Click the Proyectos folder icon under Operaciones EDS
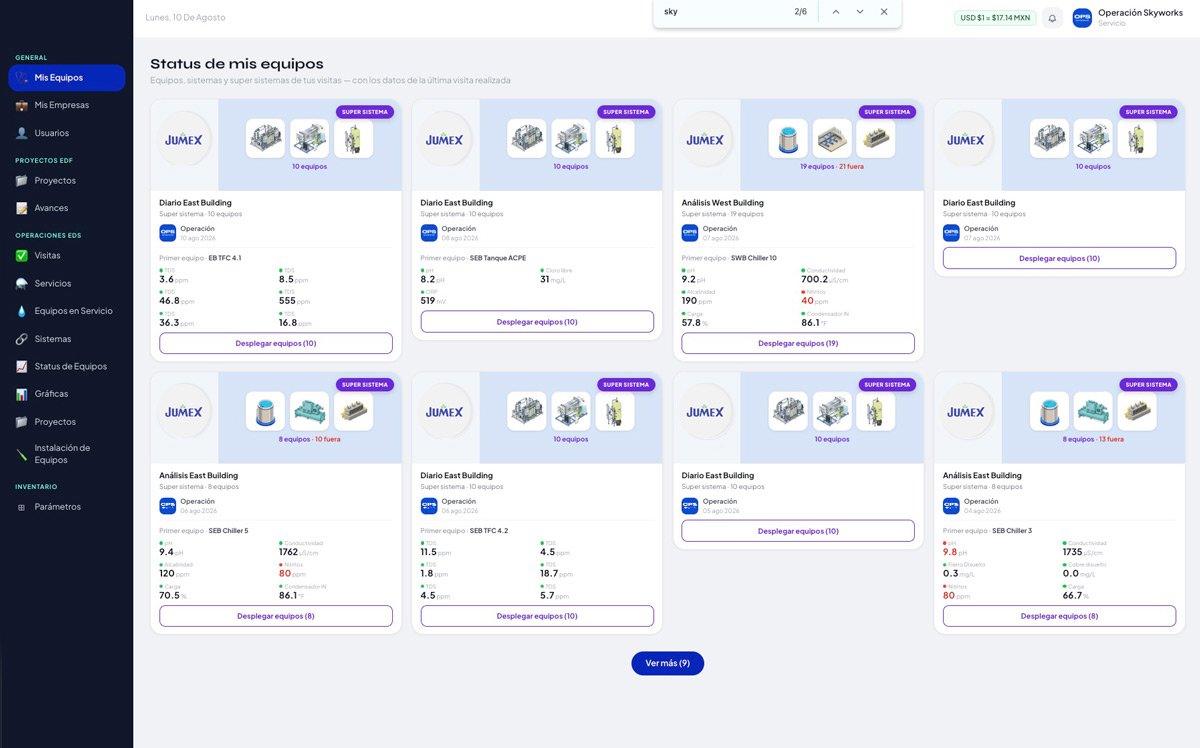 coord(22,422)
